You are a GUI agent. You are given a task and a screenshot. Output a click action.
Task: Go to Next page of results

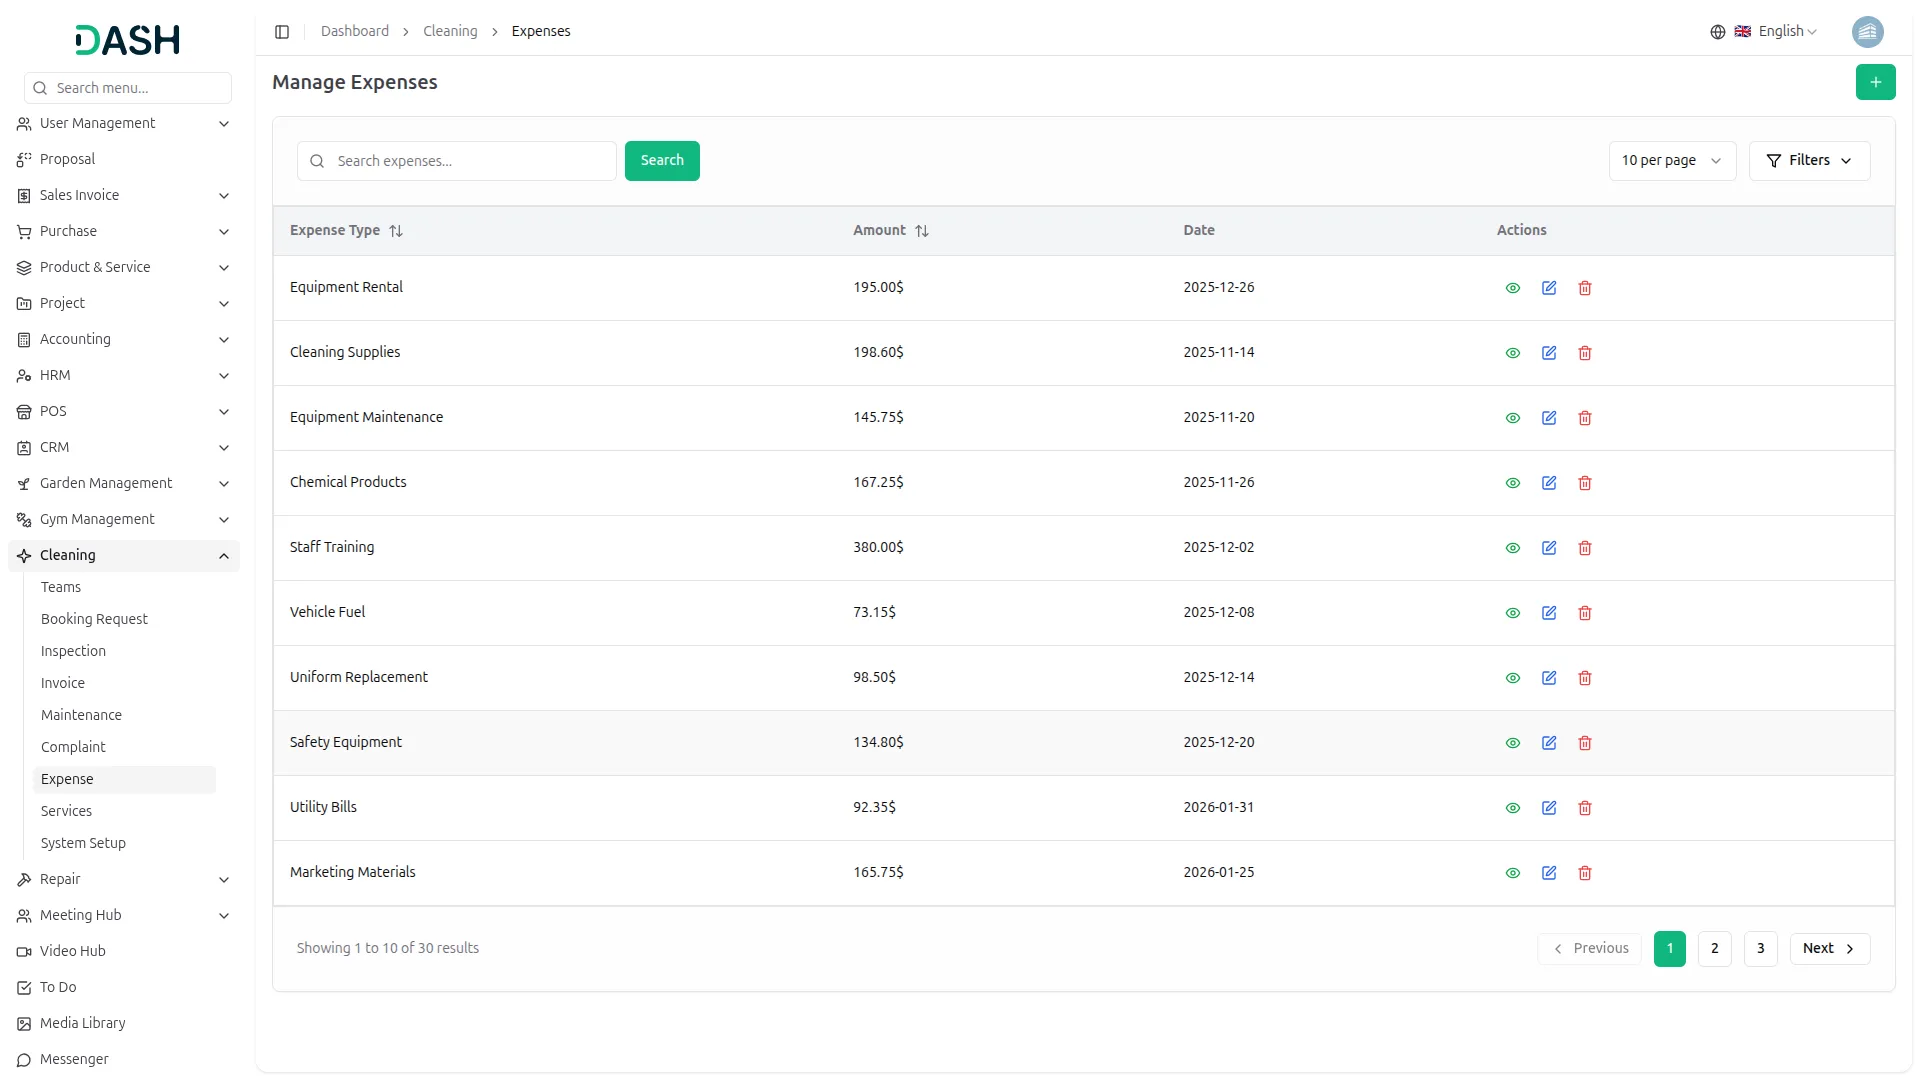(x=1828, y=949)
